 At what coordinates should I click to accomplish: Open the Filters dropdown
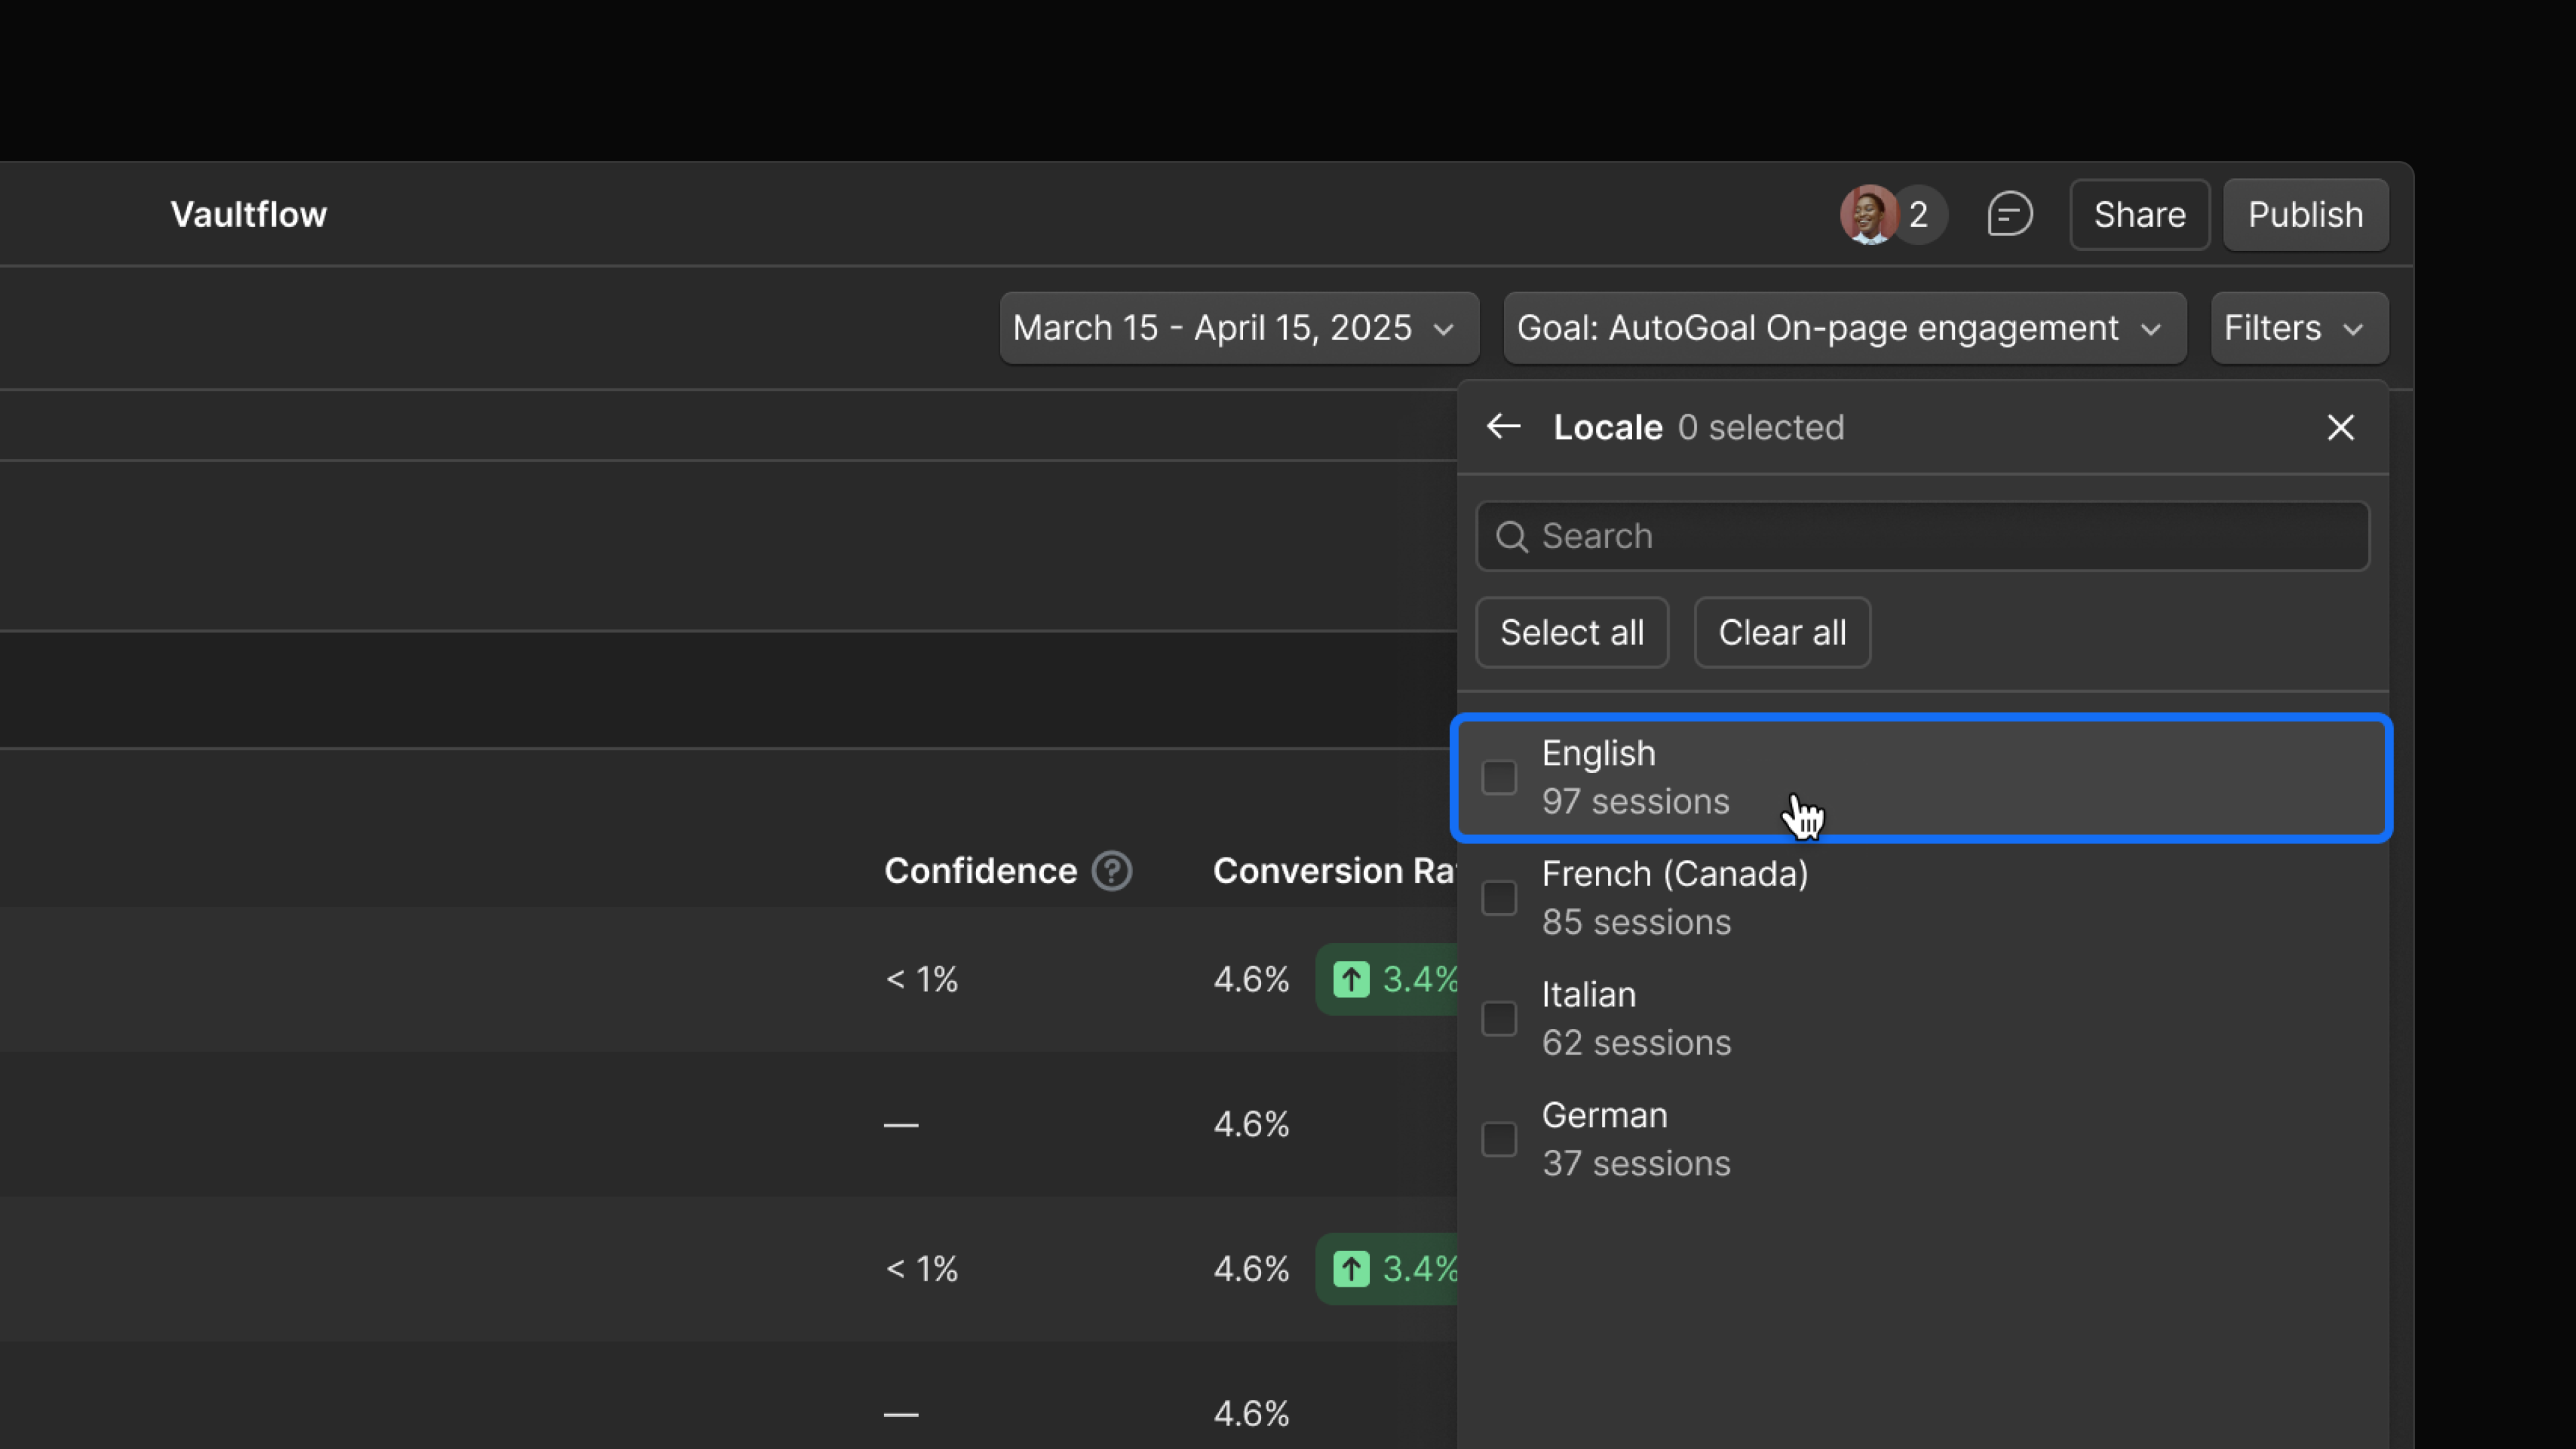[x=2298, y=328]
